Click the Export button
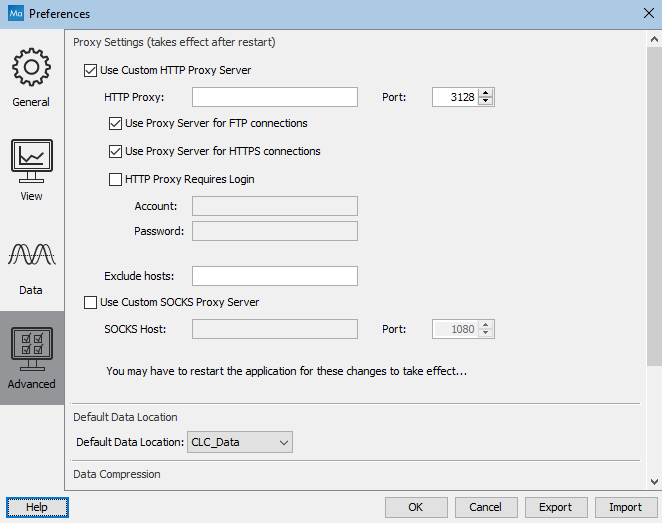Image resolution: width=662 pixels, height=523 pixels. (556, 507)
